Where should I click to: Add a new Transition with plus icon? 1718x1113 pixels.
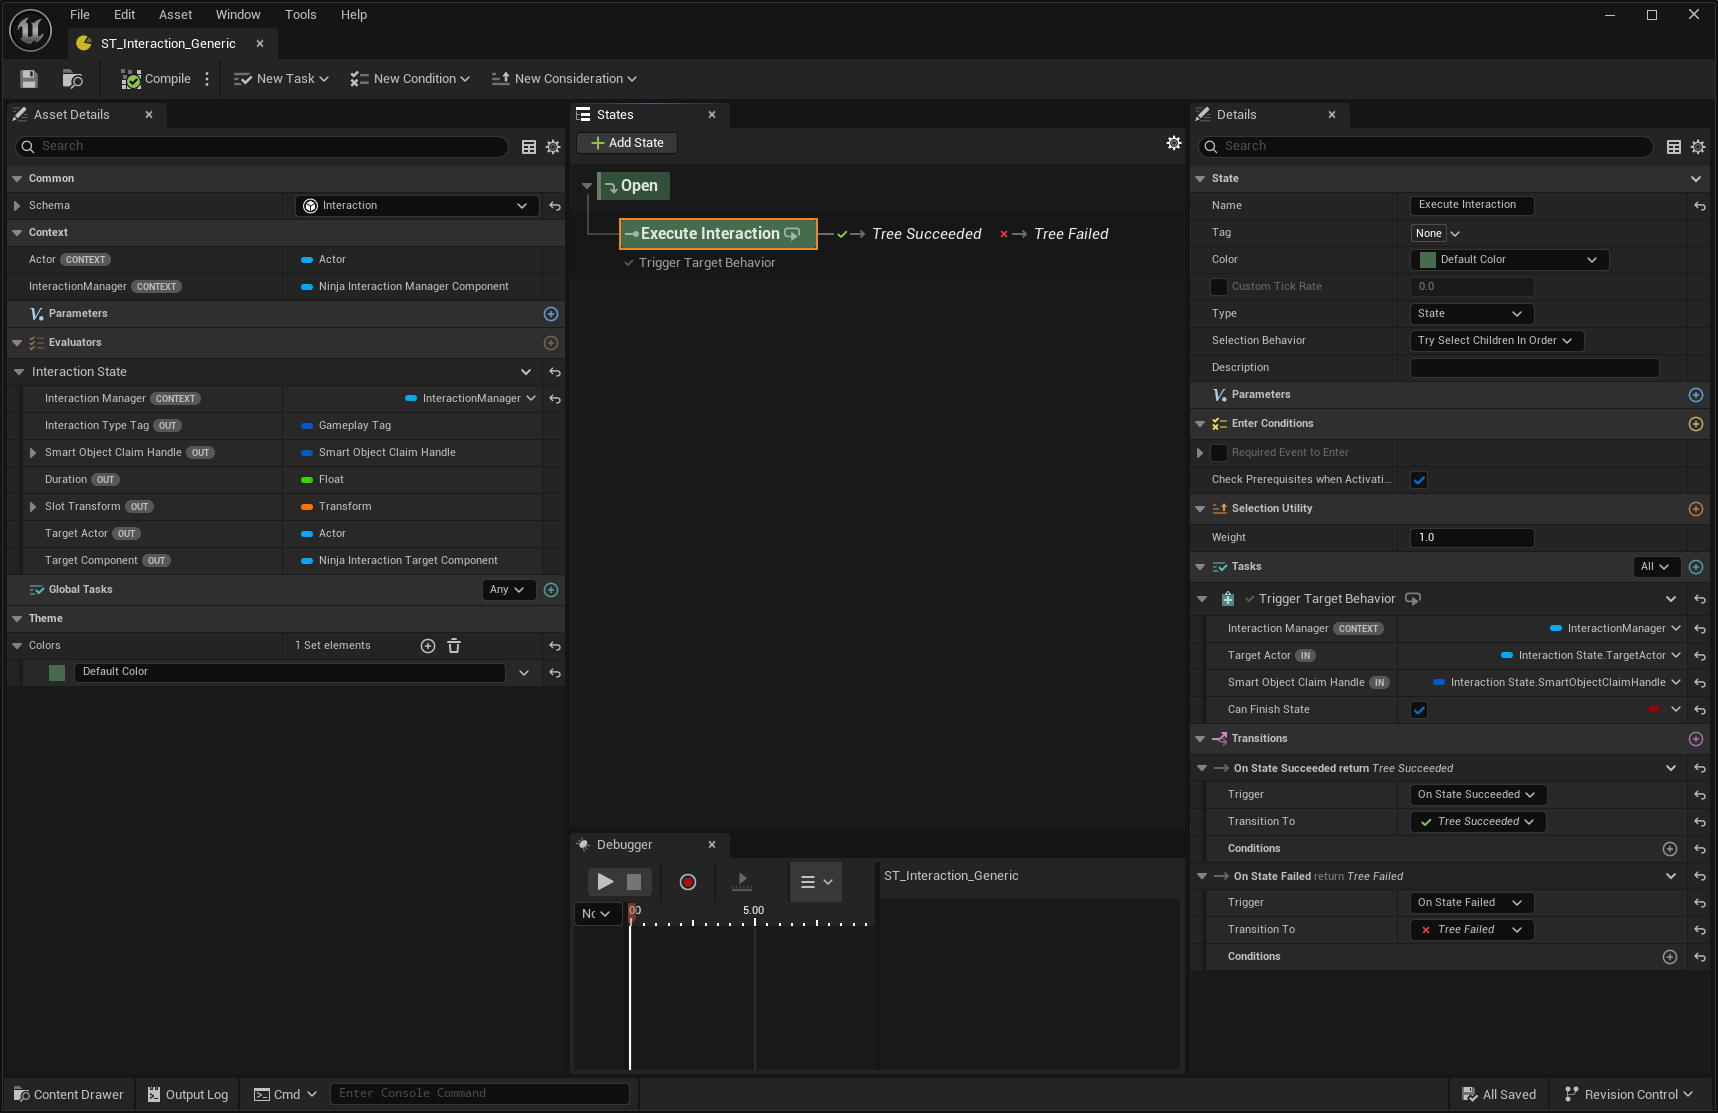(x=1695, y=739)
